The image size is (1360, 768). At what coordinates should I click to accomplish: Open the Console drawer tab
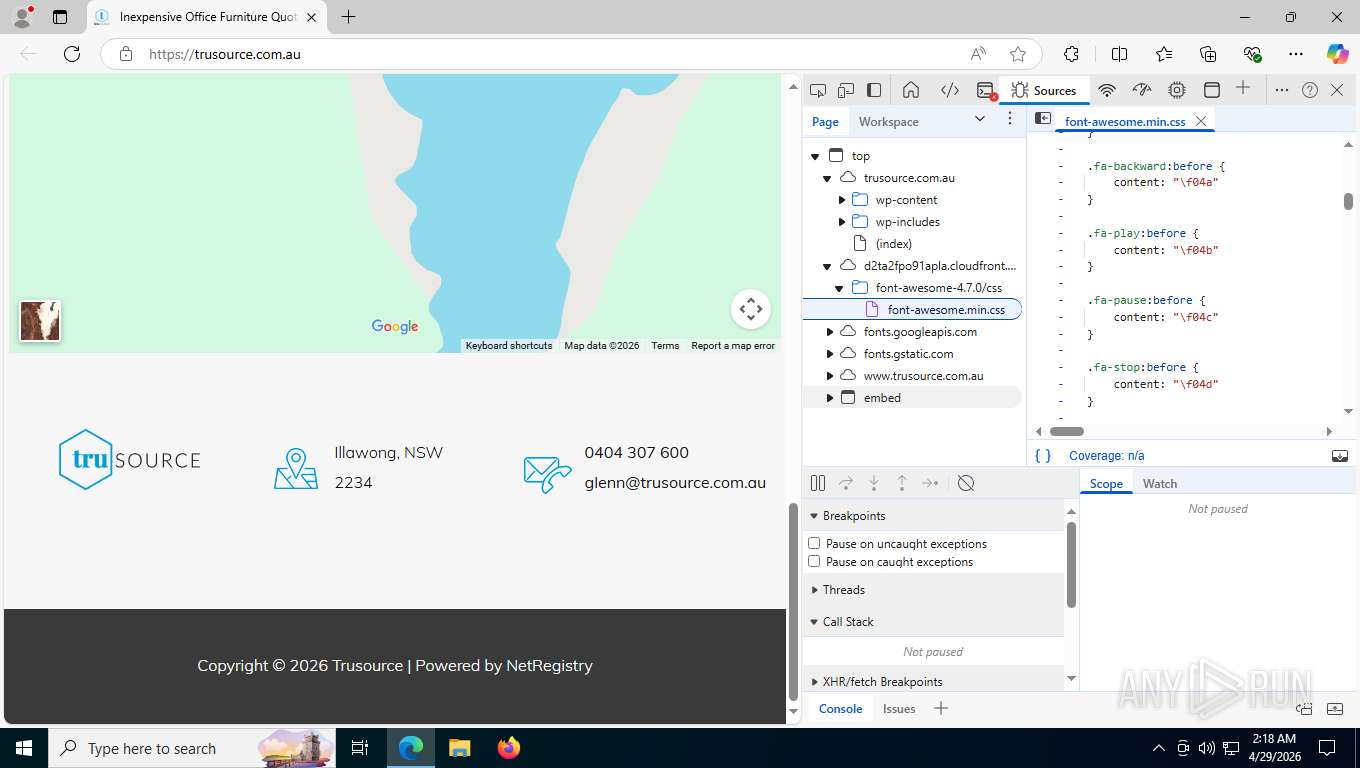pyautogui.click(x=840, y=709)
